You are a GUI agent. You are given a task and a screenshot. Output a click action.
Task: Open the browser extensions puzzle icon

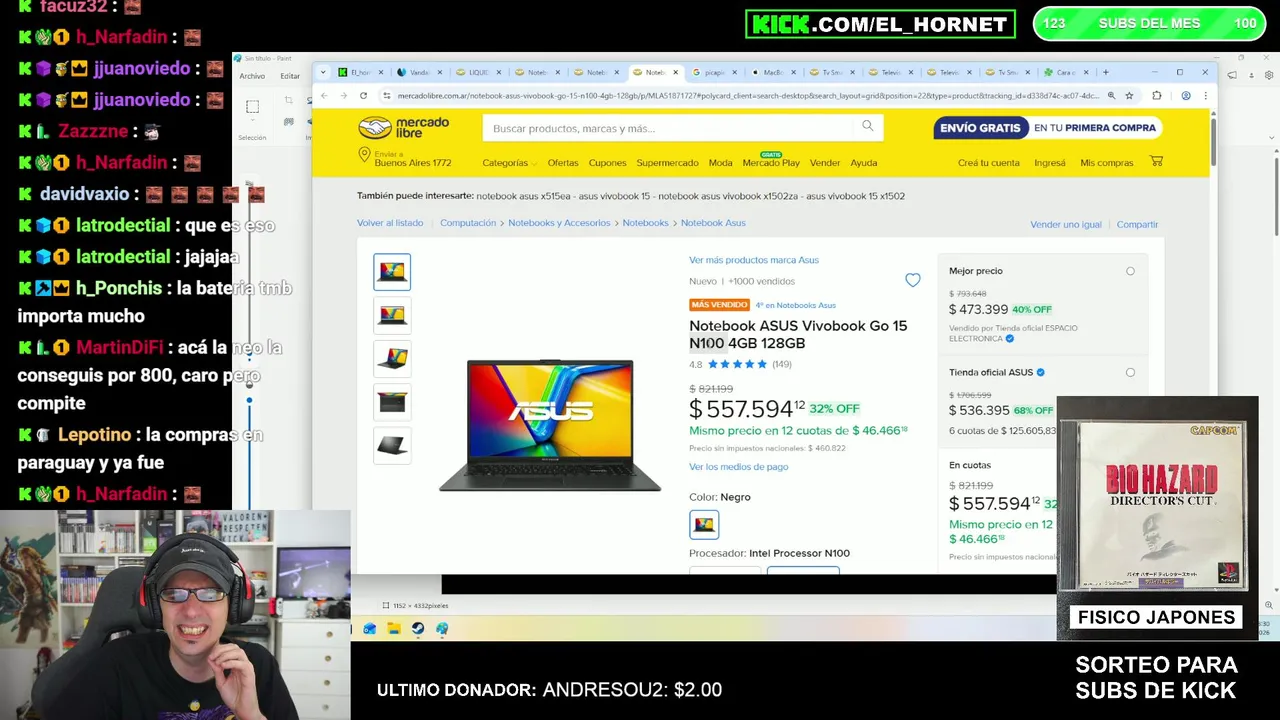(x=1157, y=96)
